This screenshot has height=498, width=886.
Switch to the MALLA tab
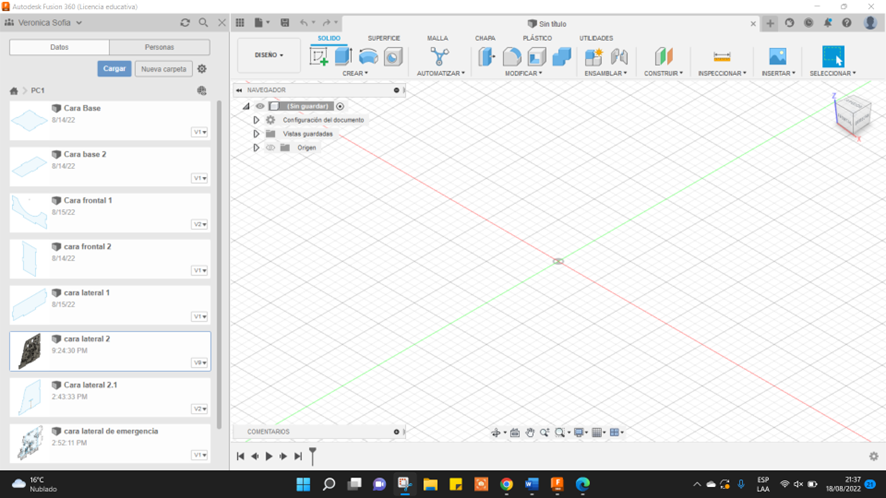437,38
